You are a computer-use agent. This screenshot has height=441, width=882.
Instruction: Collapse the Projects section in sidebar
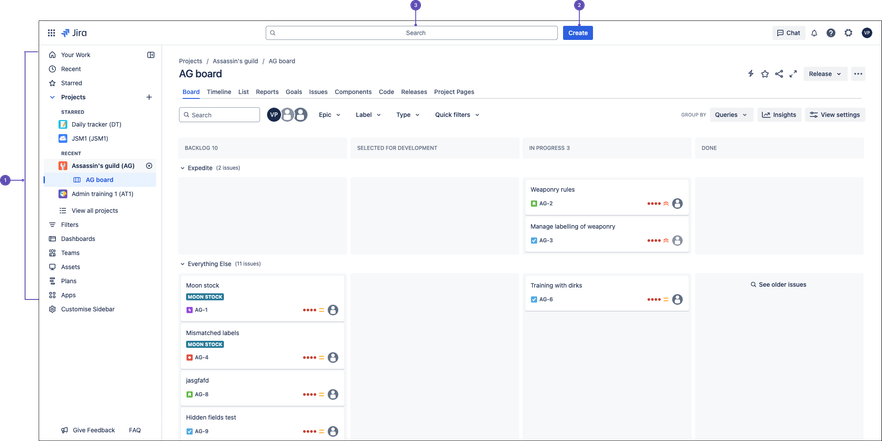coord(52,97)
